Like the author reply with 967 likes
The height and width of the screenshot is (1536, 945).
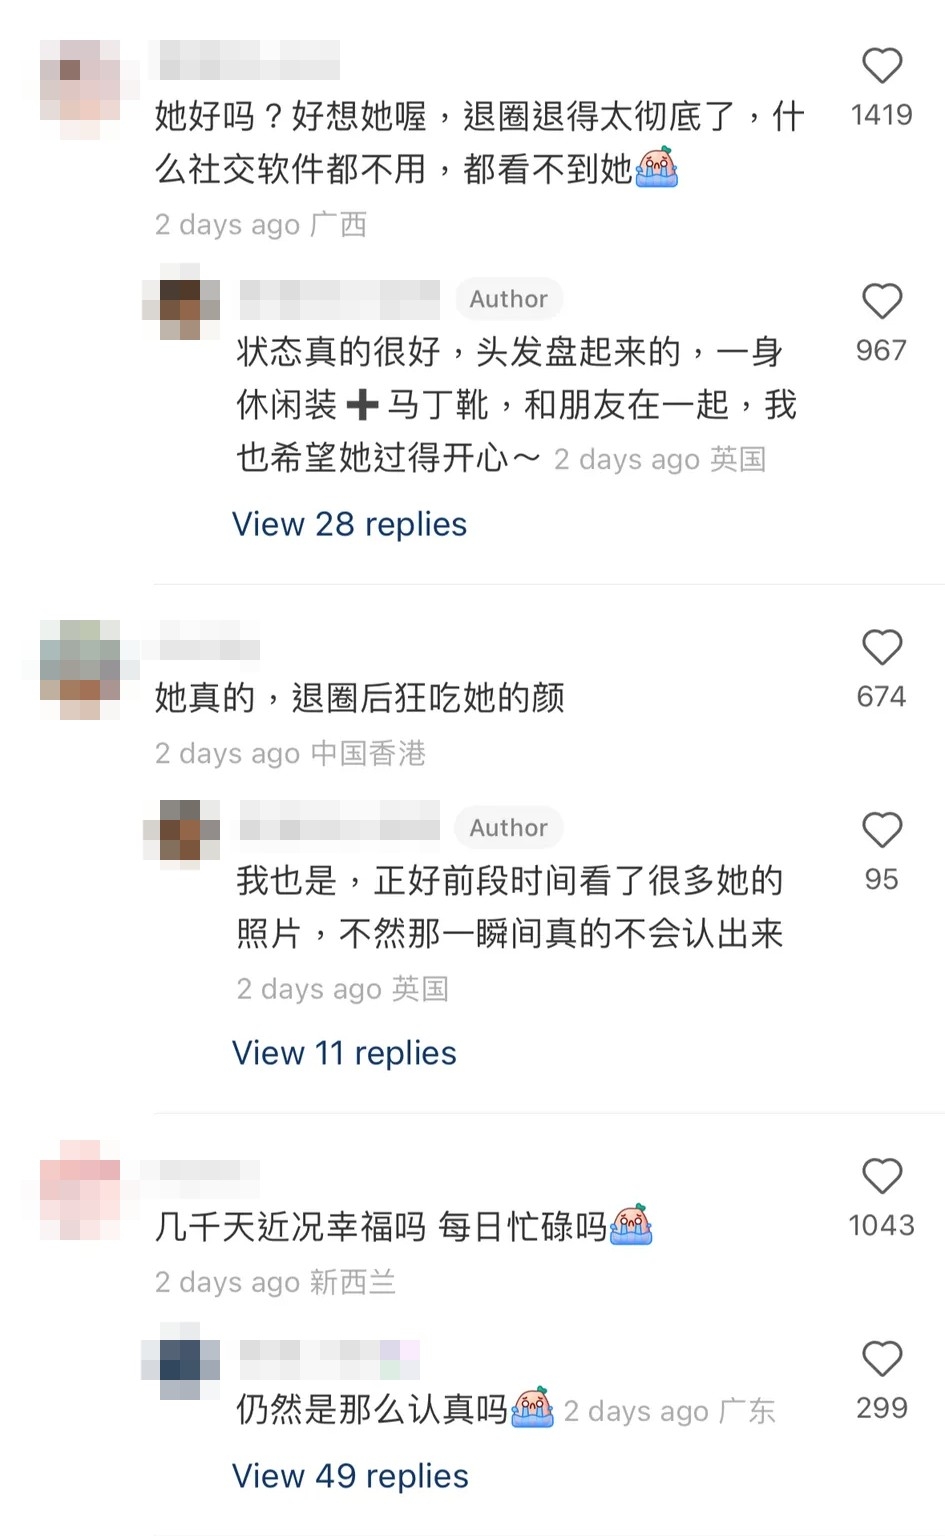coord(882,301)
